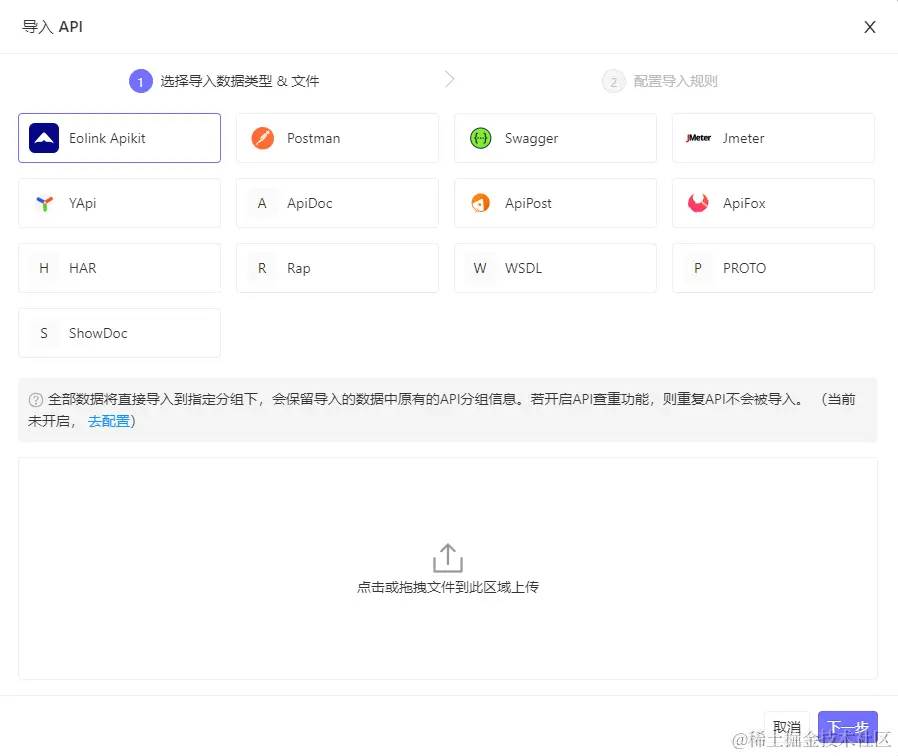Choose ApiDoc as import type
Image resolution: width=898 pixels, height=756 pixels.
(x=337, y=203)
